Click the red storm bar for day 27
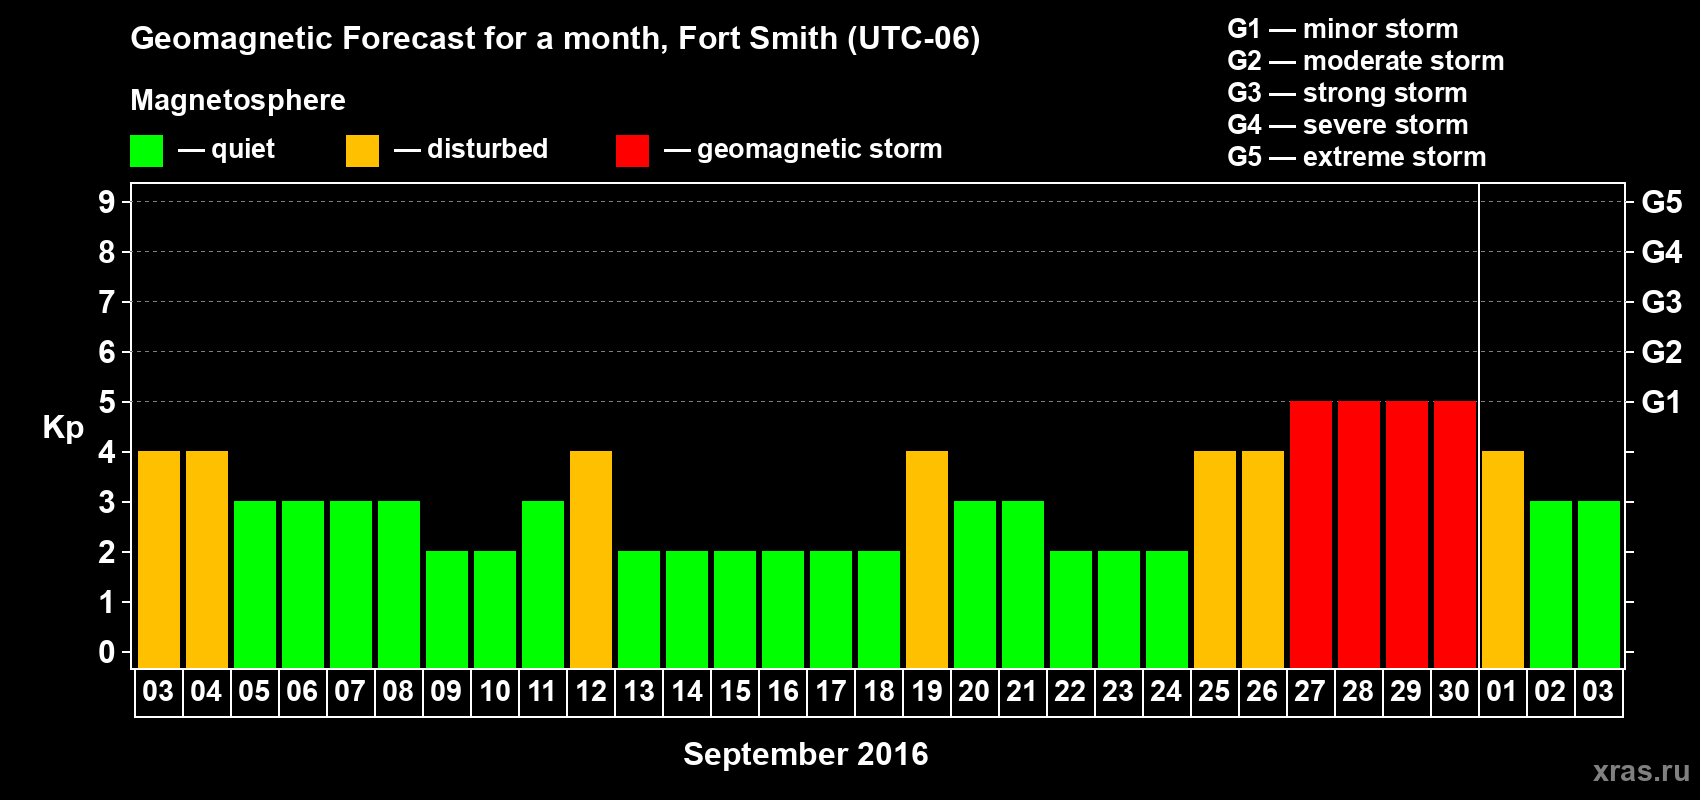Image resolution: width=1700 pixels, height=800 pixels. click(1311, 535)
